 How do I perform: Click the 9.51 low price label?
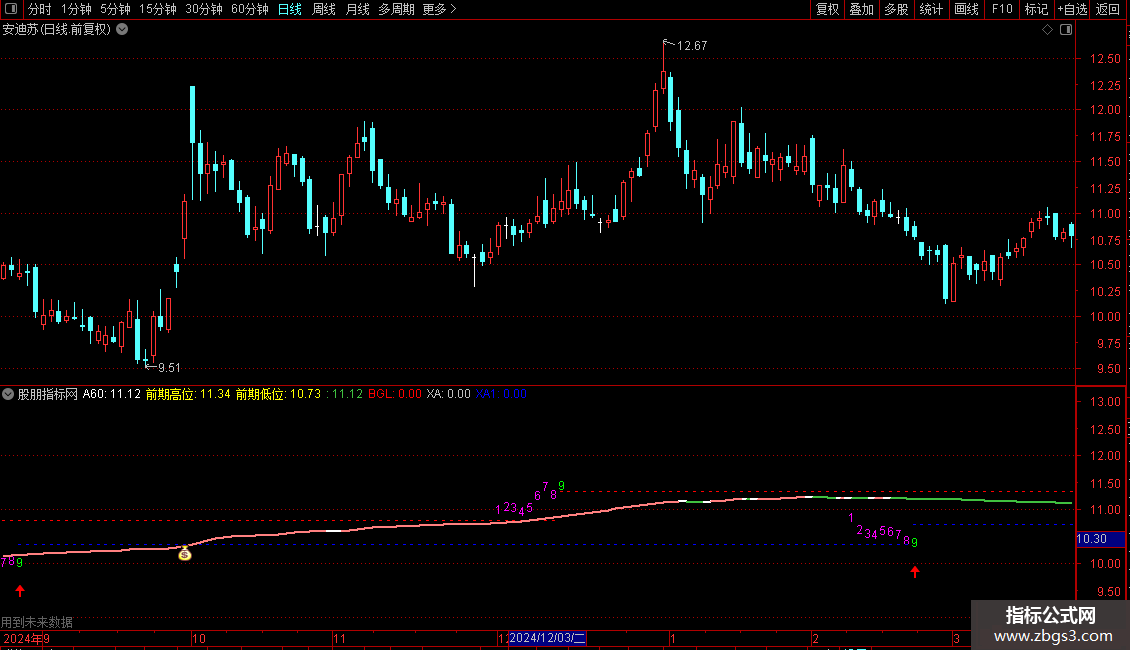[169, 368]
